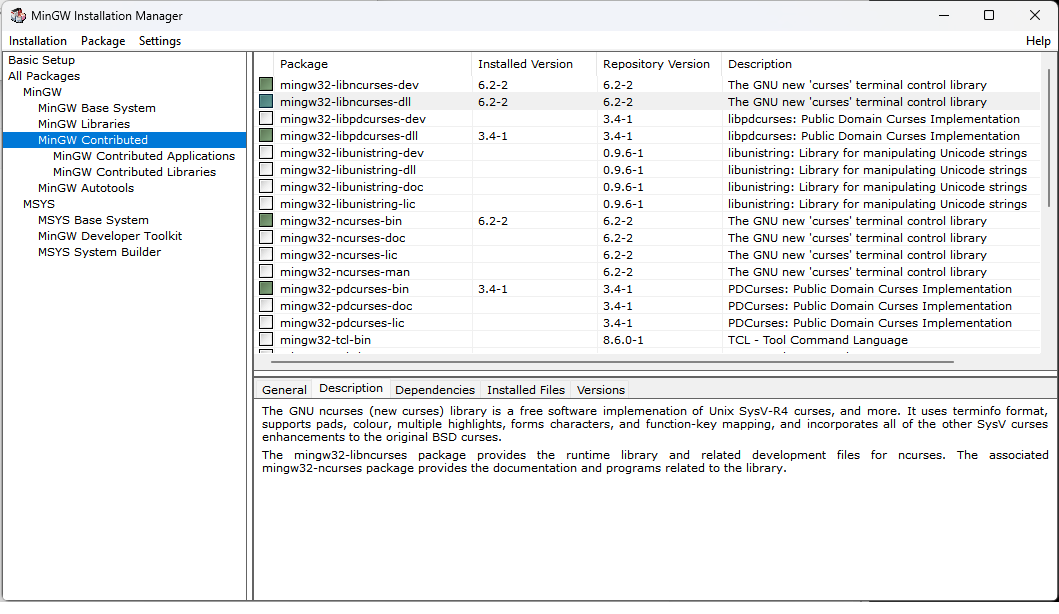This screenshot has height=614, width=1059.
Task: Mark the mingw32-libpdcurses-dev package checkbox
Action: point(266,119)
